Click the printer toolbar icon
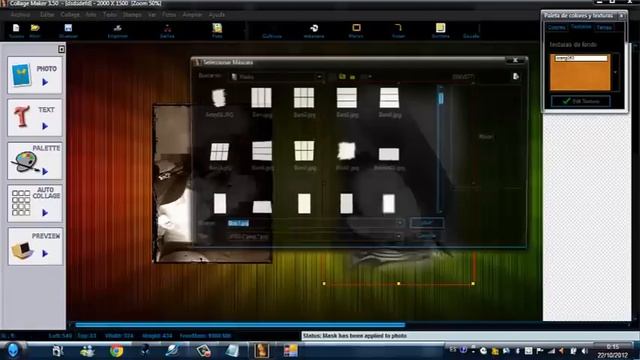This screenshot has height=360, width=640. click(118, 28)
